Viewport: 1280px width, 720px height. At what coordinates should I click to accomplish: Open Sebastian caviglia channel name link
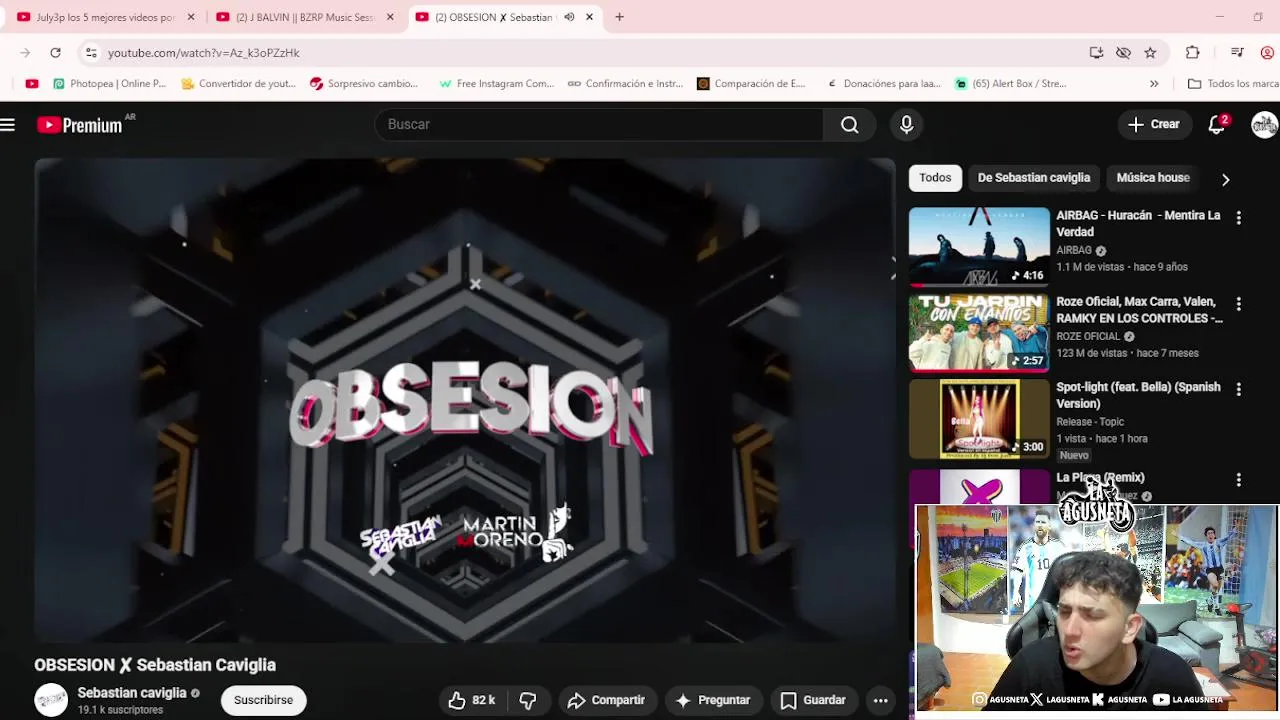click(x=132, y=693)
